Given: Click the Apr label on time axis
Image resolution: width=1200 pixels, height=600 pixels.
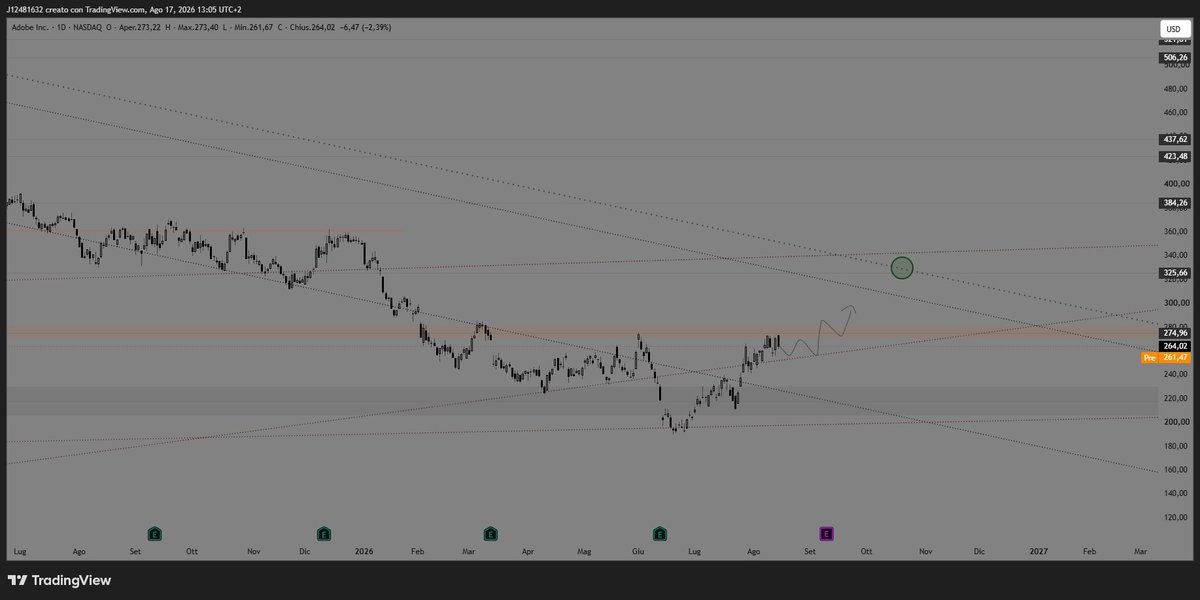Looking at the screenshot, I should 527,551.
